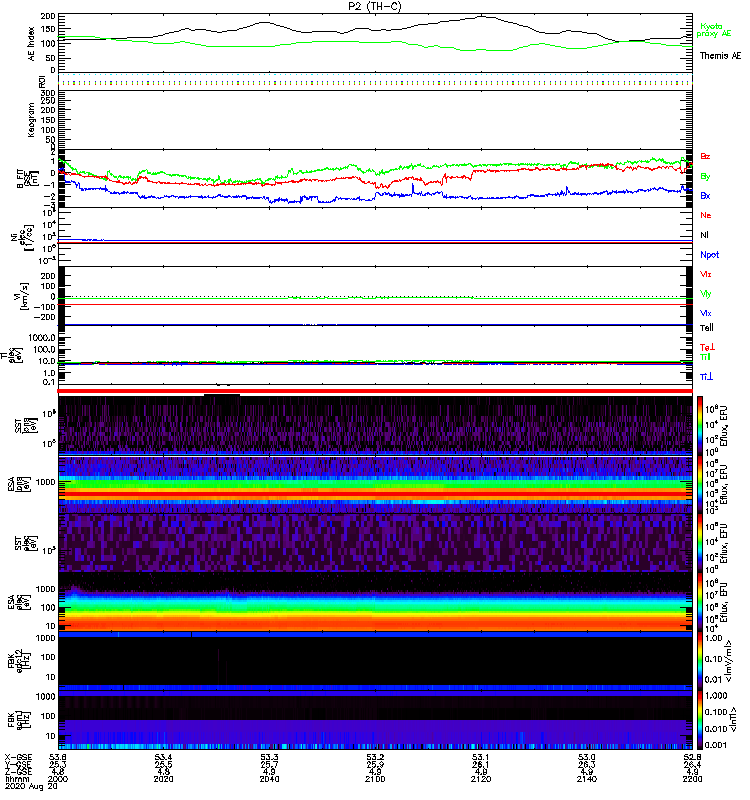750x800 pixels.
Task: Select the Themis AE legend label
Action: pyautogui.click(x=720, y=56)
